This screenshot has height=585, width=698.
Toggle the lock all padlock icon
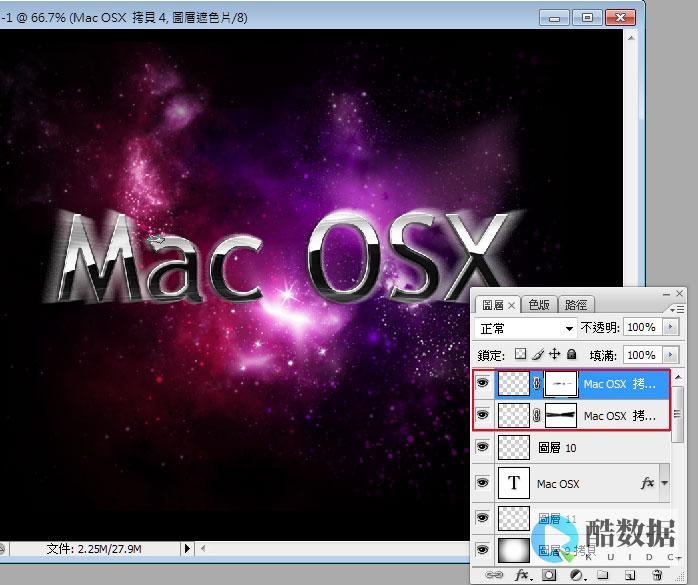coord(572,354)
